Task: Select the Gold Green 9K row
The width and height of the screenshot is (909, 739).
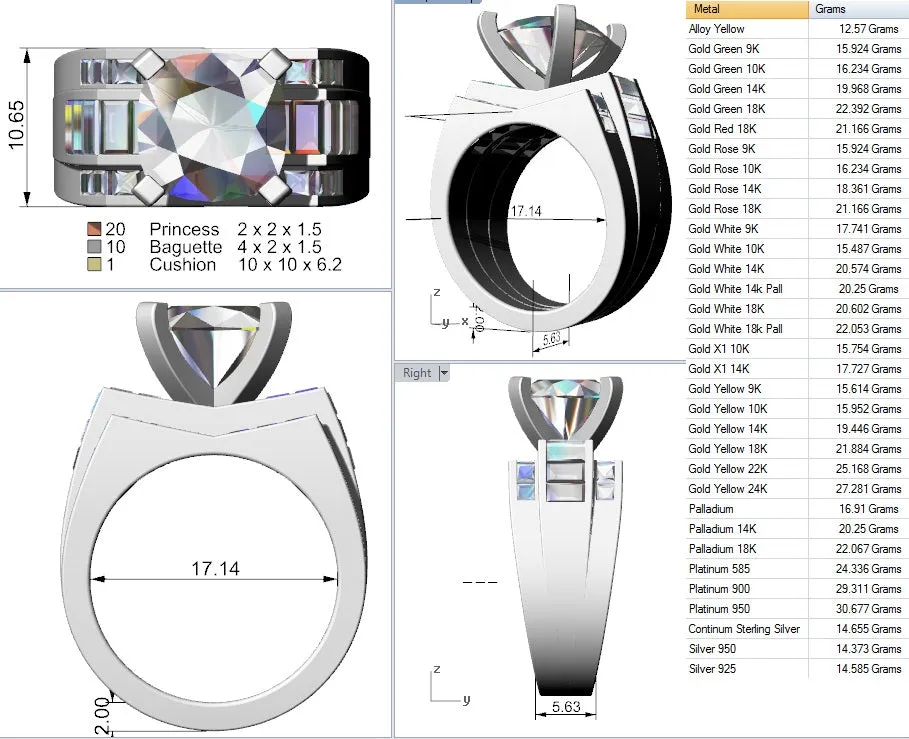Action: [x=797, y=49]
